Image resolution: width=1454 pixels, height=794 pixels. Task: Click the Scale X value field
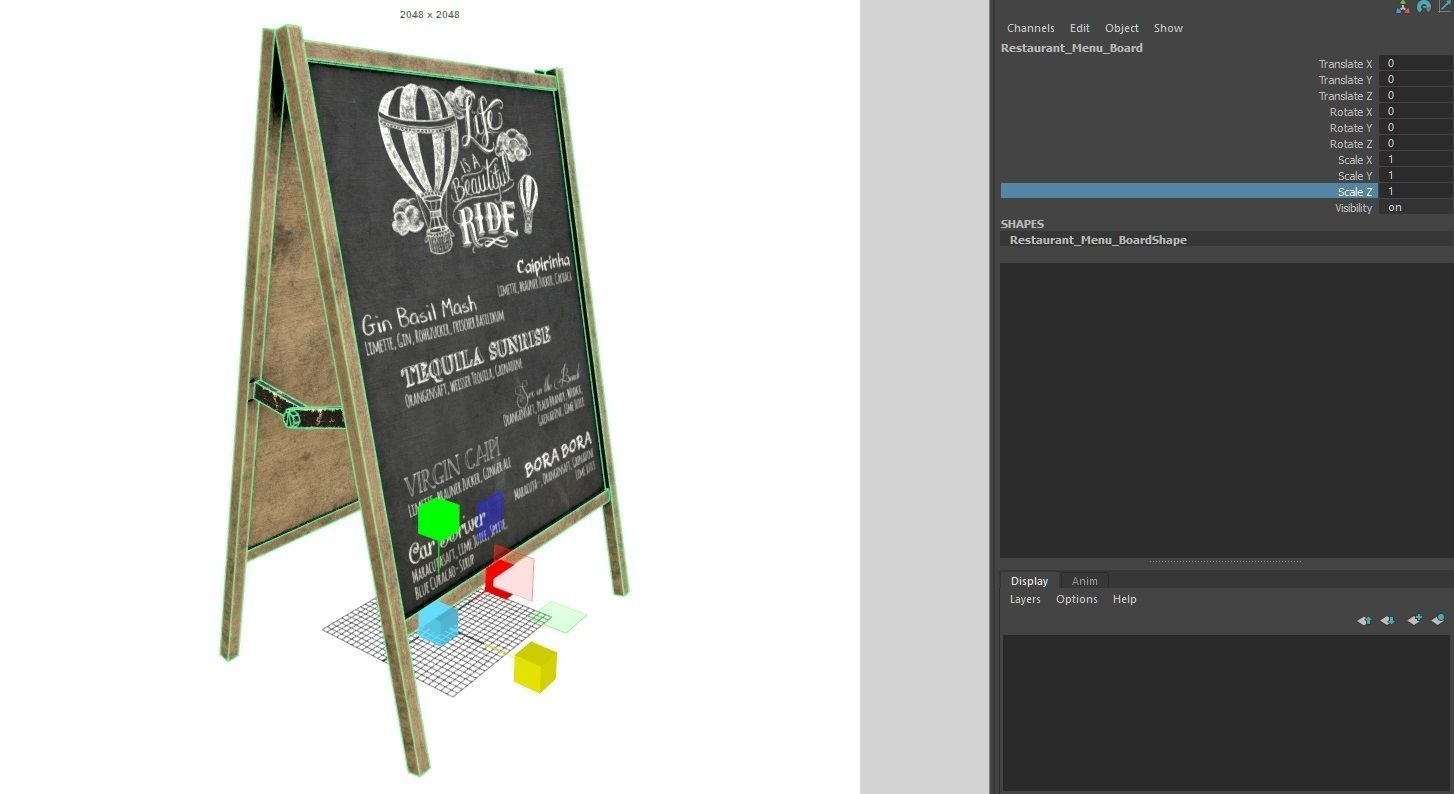coord(1416,159)
